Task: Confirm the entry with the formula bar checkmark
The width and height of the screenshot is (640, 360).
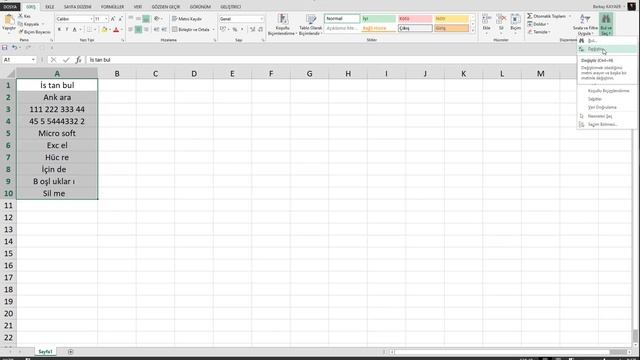Action: [66, 60]
